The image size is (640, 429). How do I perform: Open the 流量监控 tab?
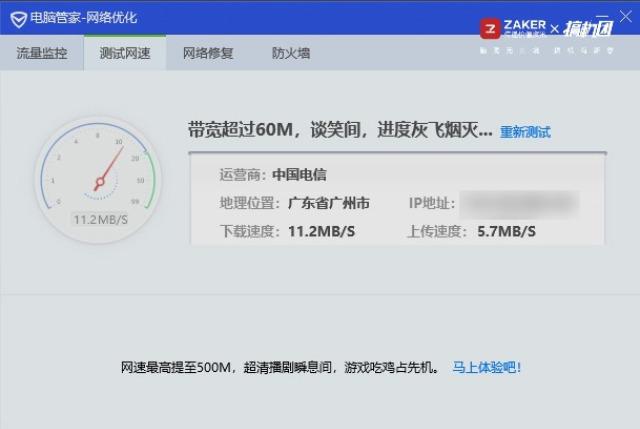point(42,53)
